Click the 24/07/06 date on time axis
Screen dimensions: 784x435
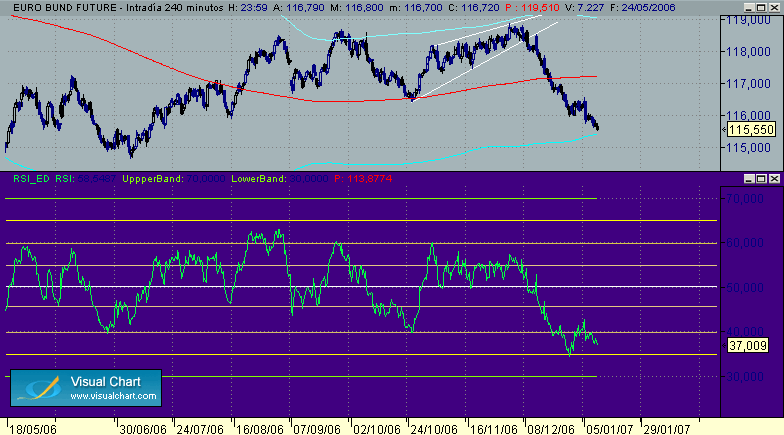point(200,429)
